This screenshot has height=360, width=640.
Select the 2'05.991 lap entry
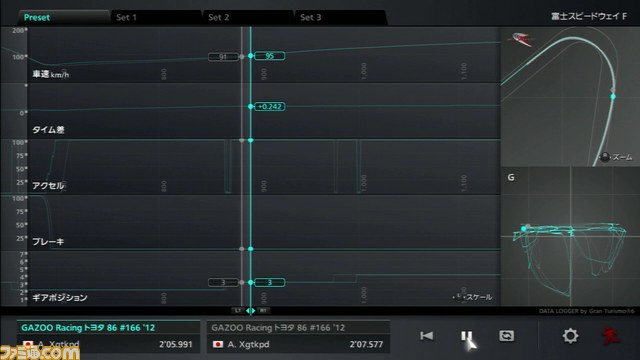pyautogui.click(x=108, y=337)
